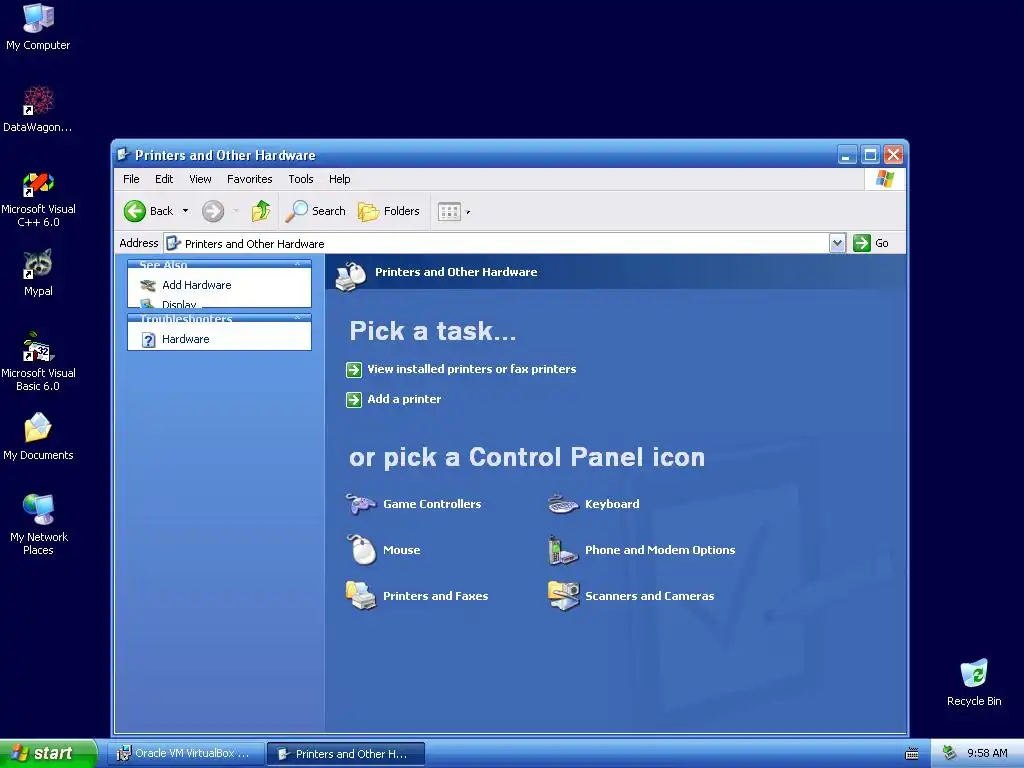Collapse the See Also panel chevron

[x=298, y=264]
